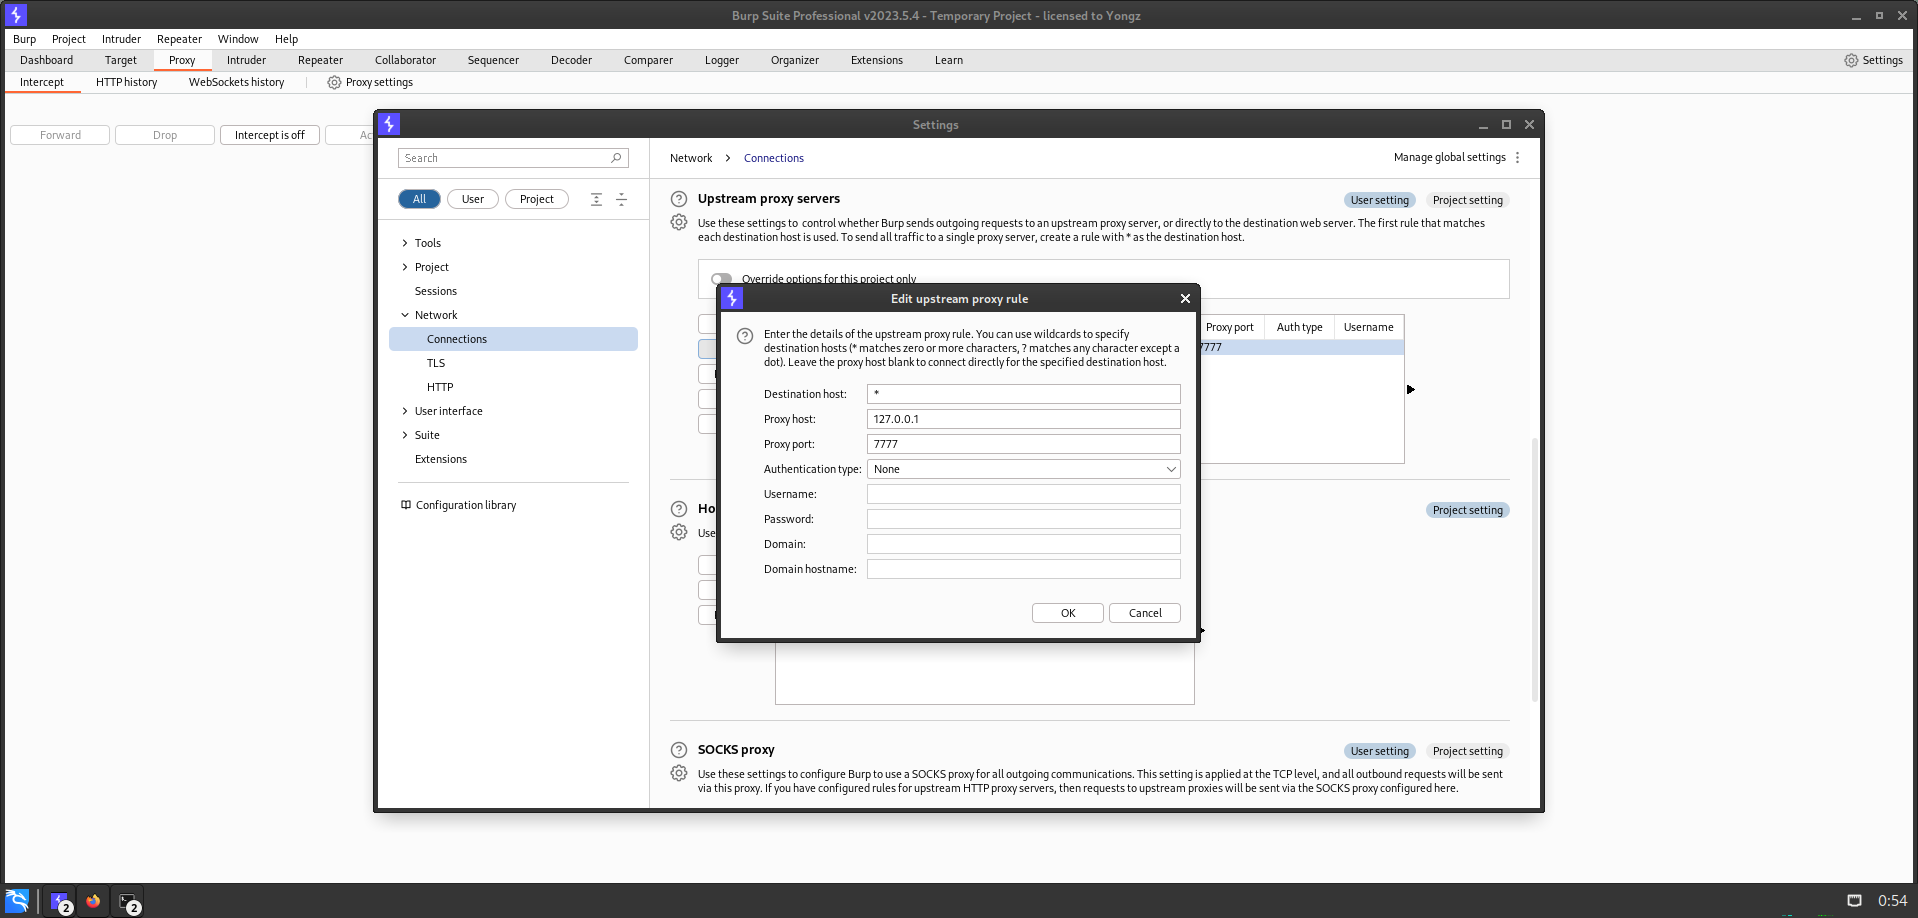Click the Username field
Viewport: 1918px width, 918px height.
pyautogui.click(x=1023, y=494)
